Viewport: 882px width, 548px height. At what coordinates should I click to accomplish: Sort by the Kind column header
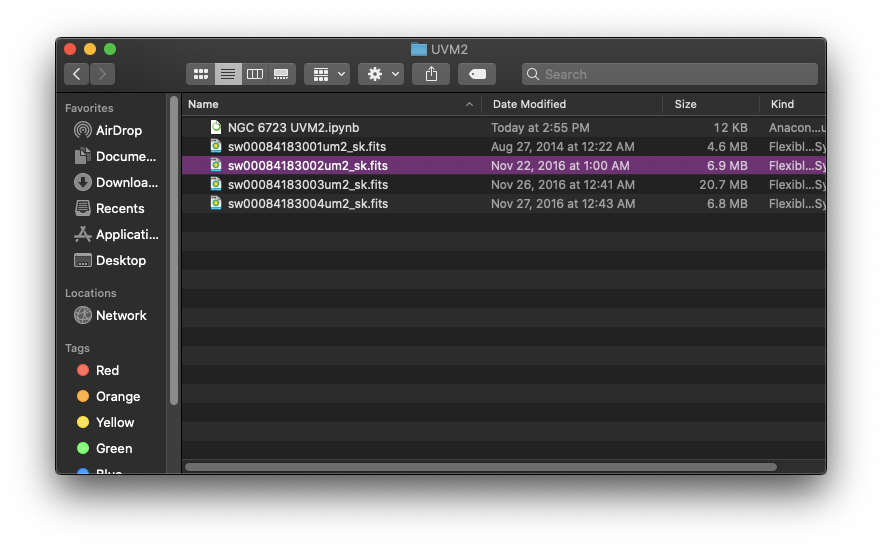pos(782,104)
